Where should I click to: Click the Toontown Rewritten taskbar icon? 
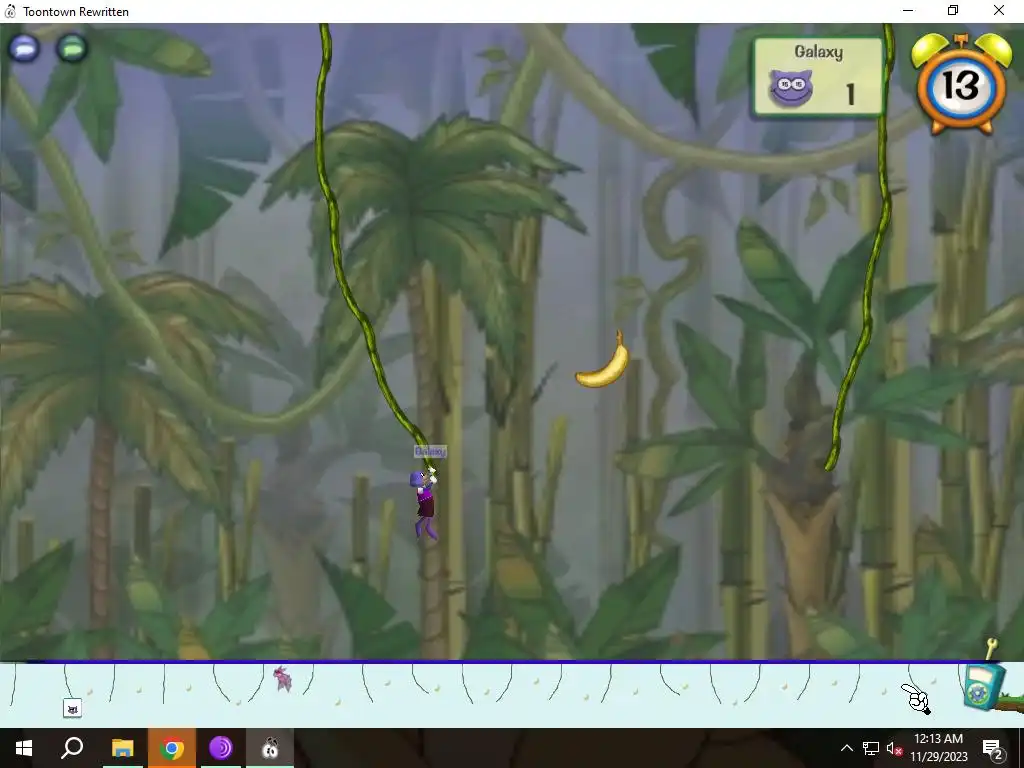coord(270,748)
